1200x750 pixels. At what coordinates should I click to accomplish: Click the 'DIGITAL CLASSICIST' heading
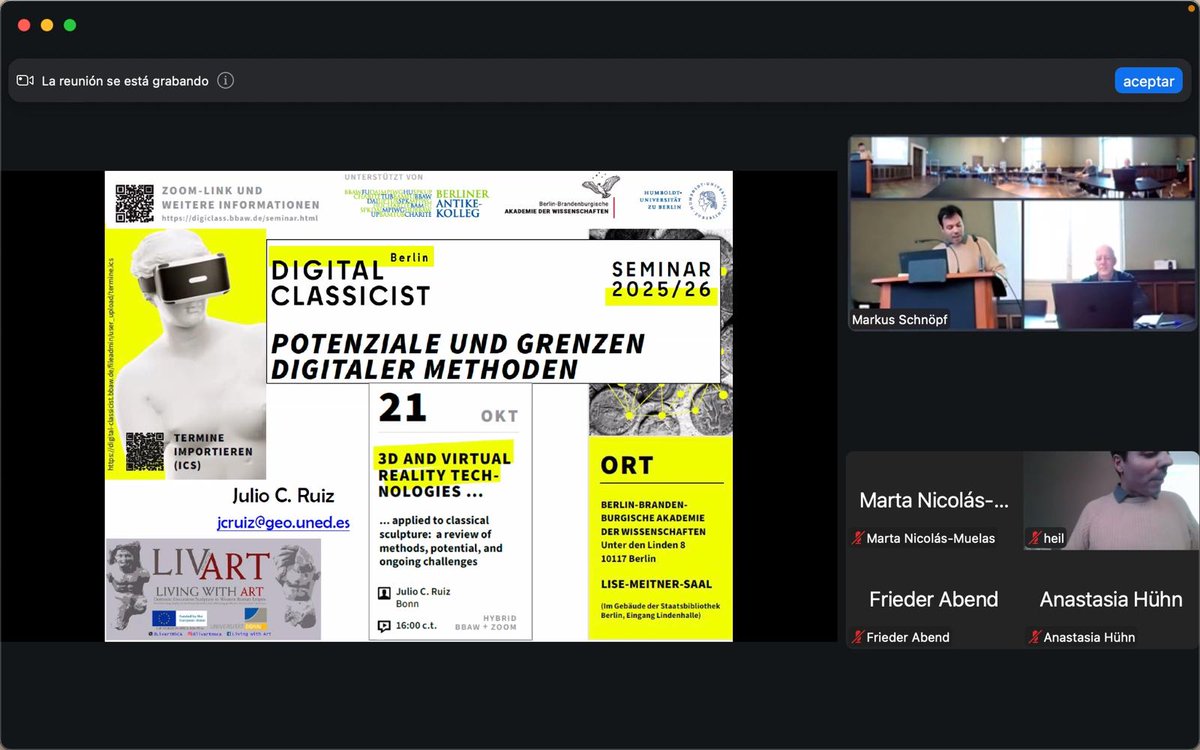tap(350, 283)
